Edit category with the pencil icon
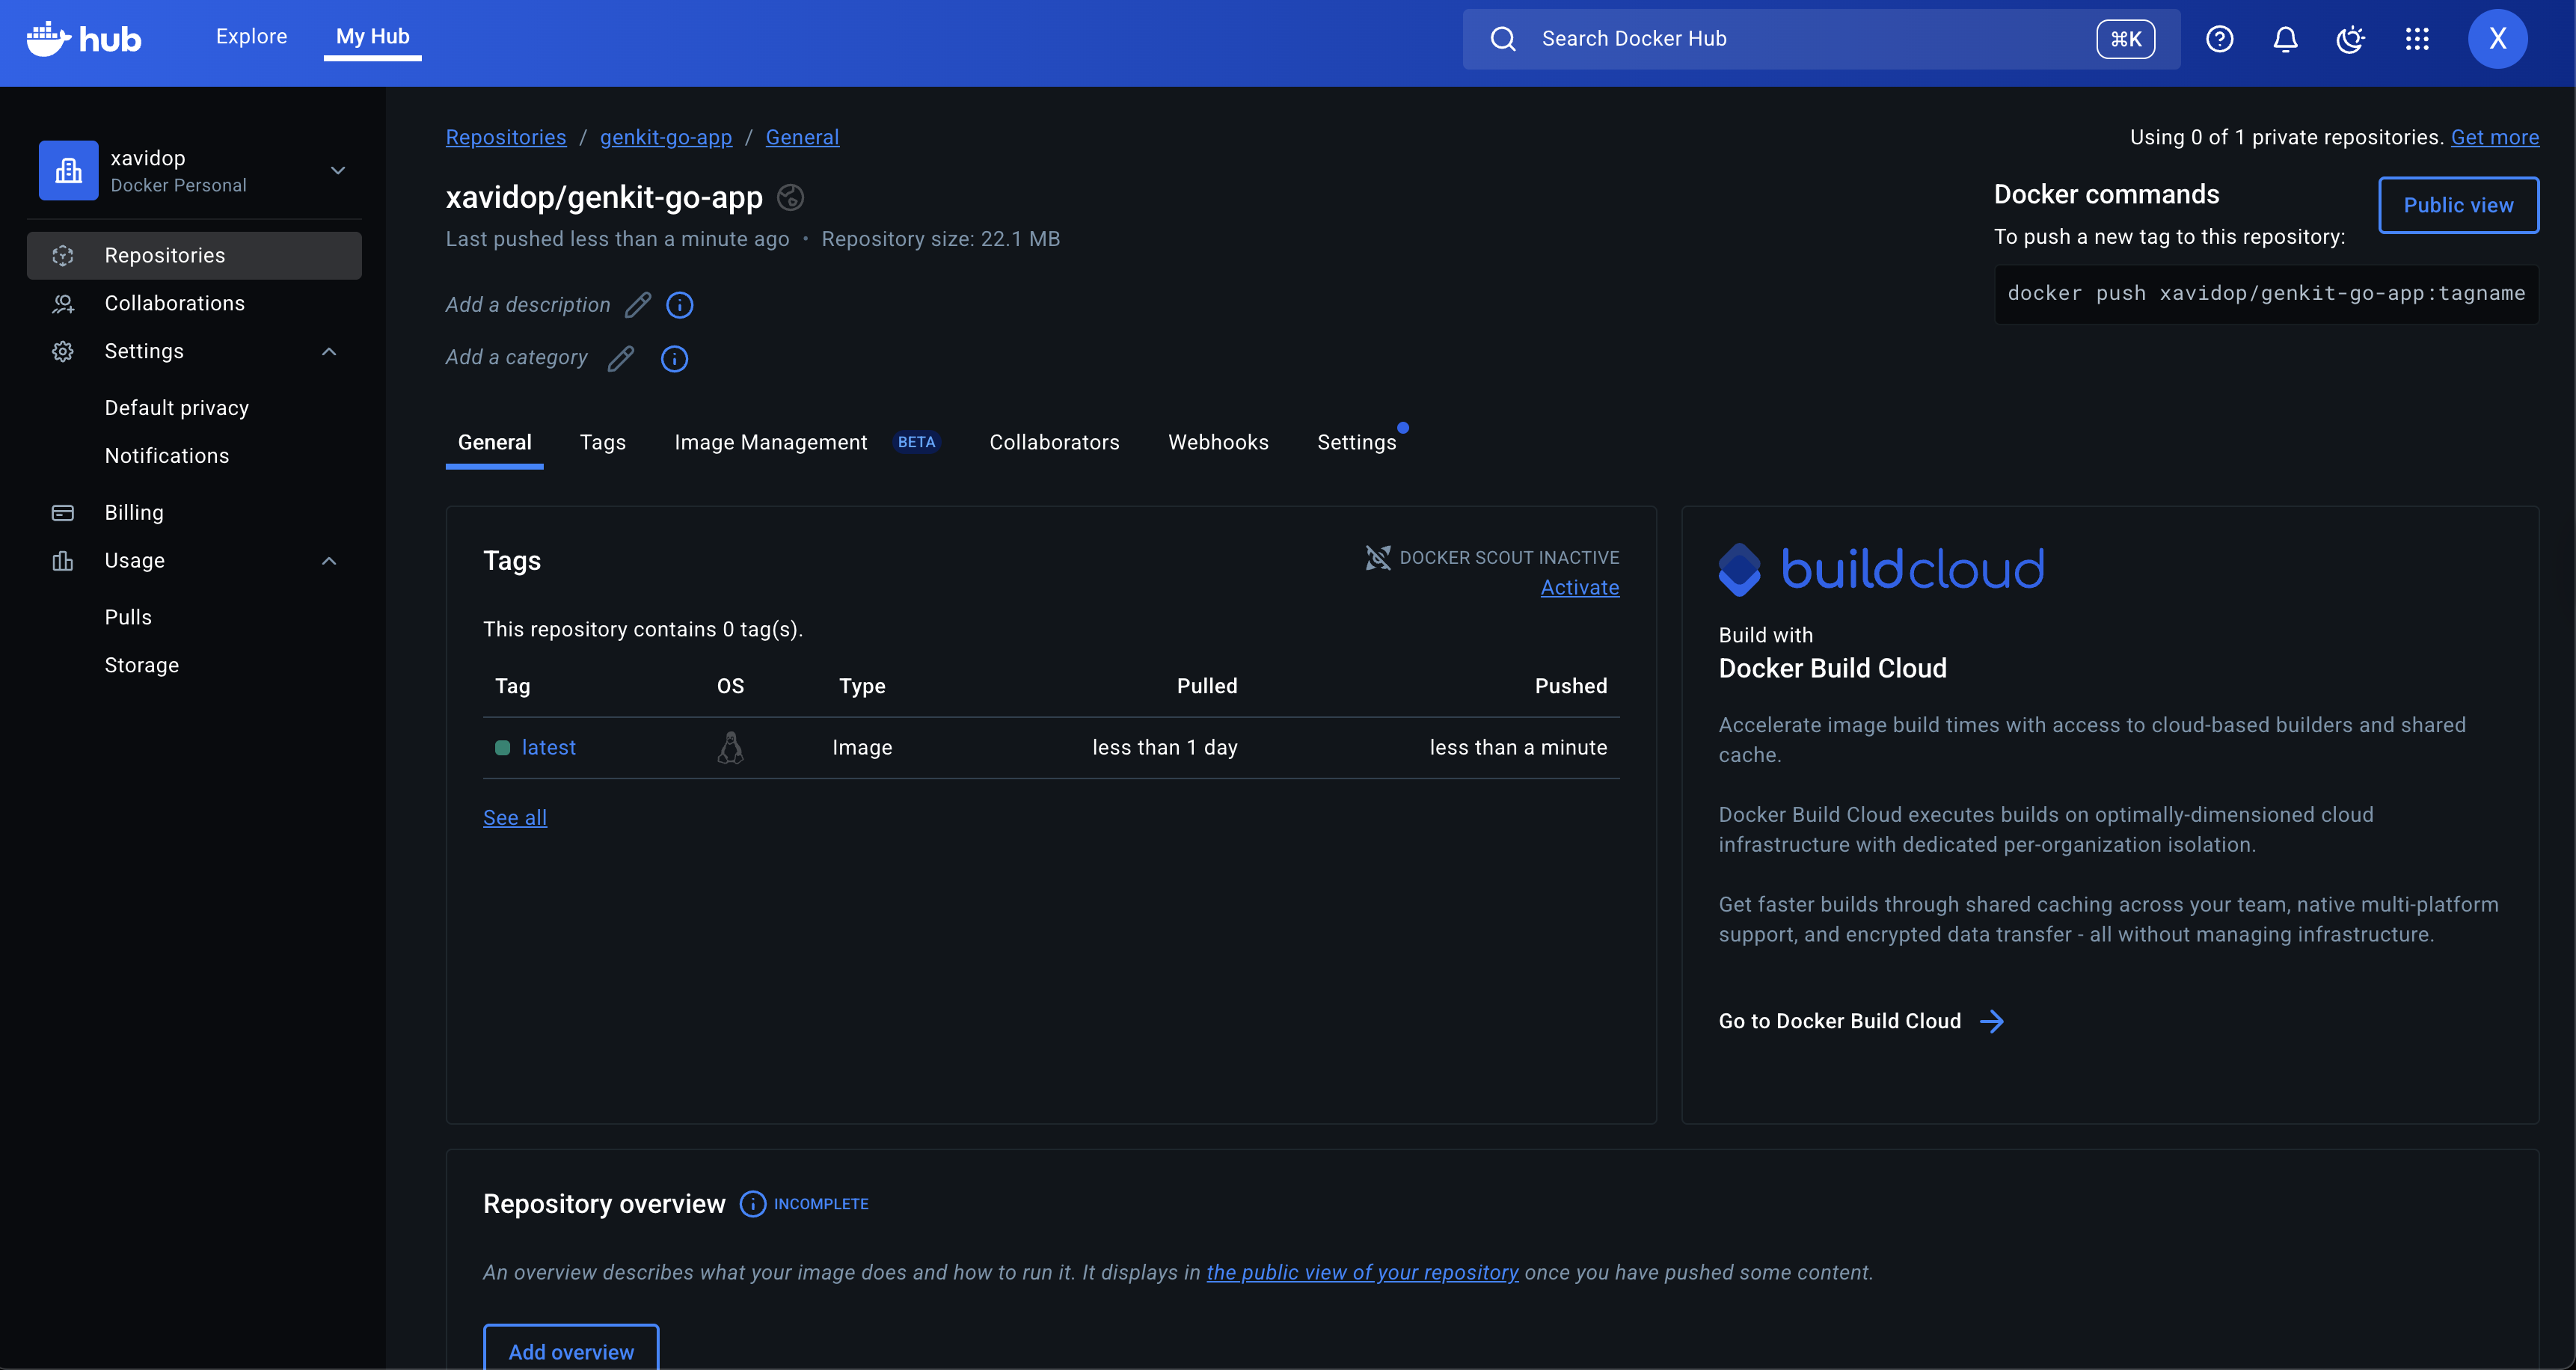 click(621, 358)
